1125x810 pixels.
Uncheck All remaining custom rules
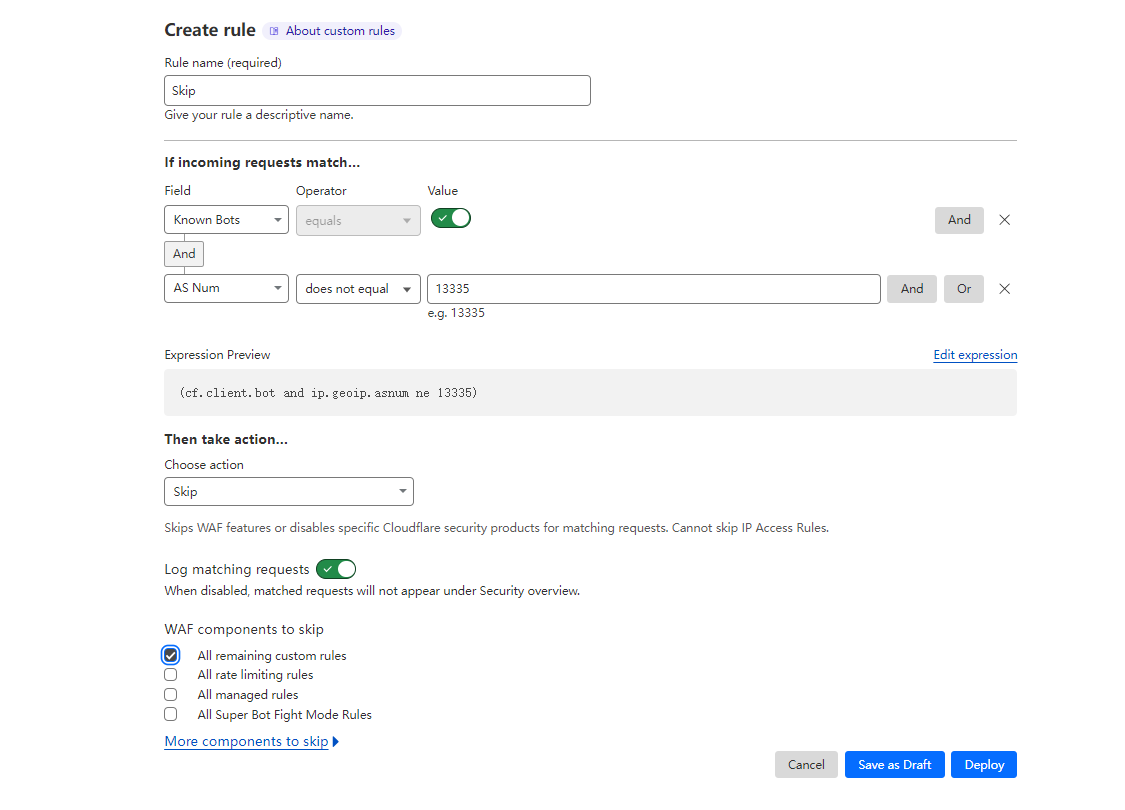pos(171,655)
